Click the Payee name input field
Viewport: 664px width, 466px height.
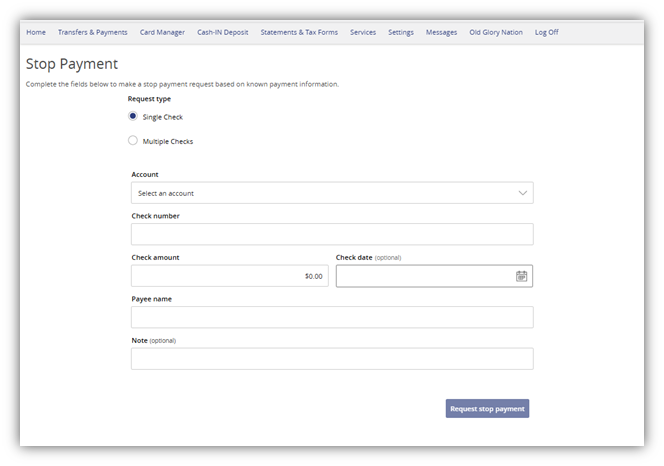point(332,317)
